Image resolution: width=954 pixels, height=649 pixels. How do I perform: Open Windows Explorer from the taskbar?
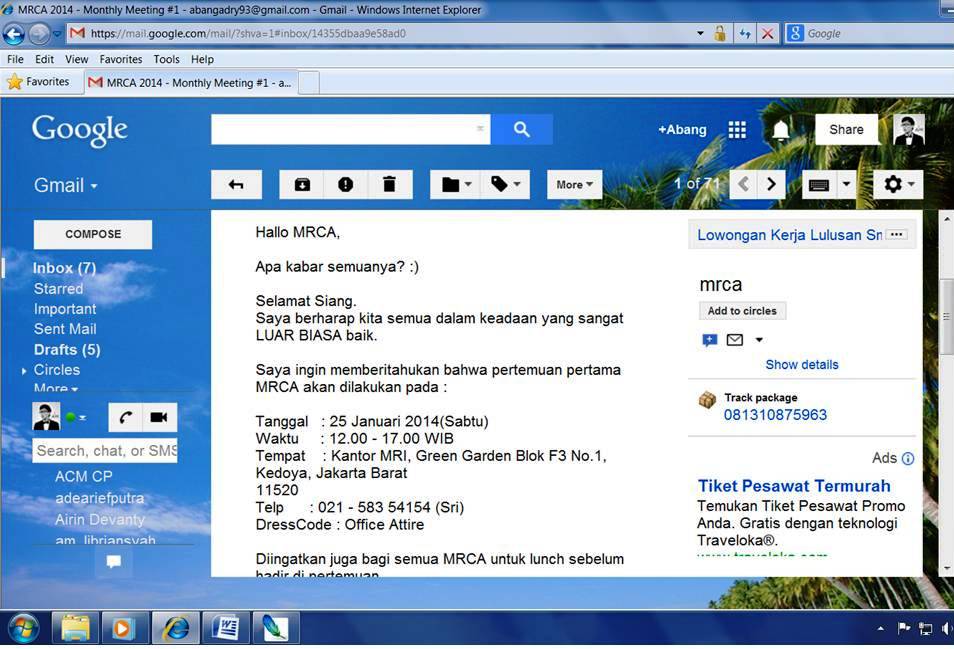[75, 628]
